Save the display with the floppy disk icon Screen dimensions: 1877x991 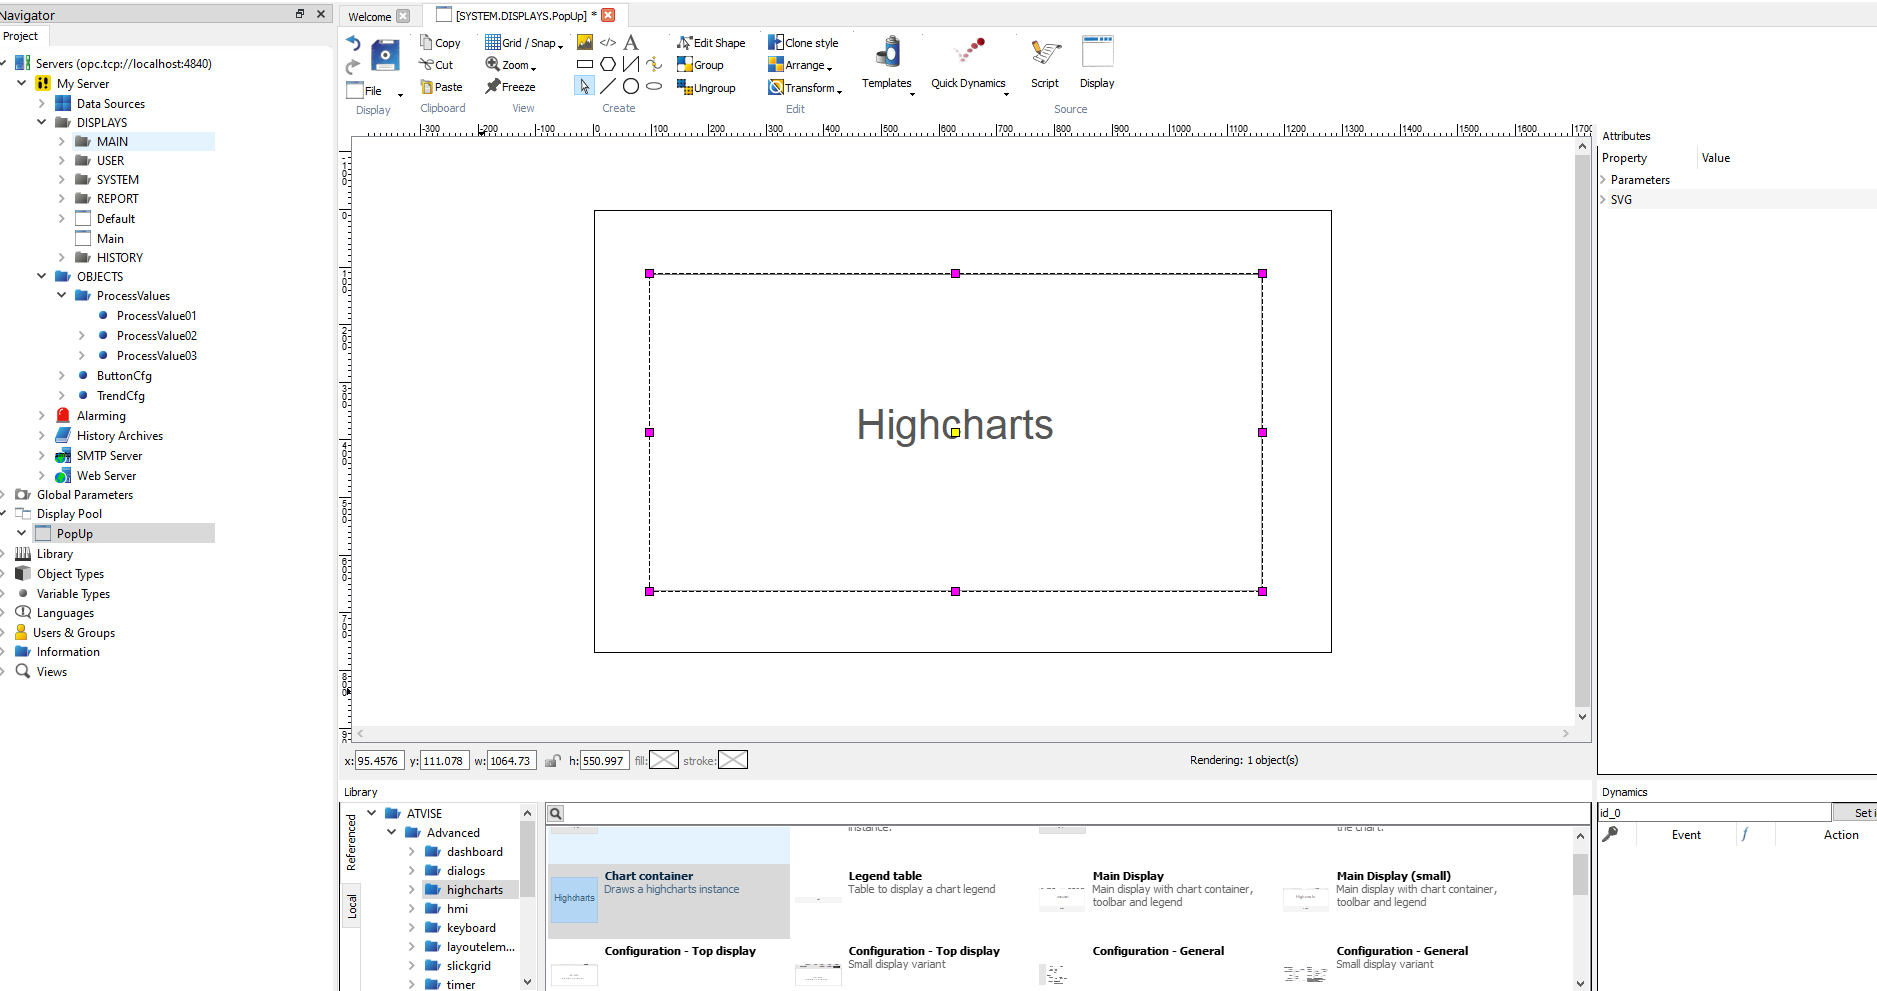tap(385, 54)
